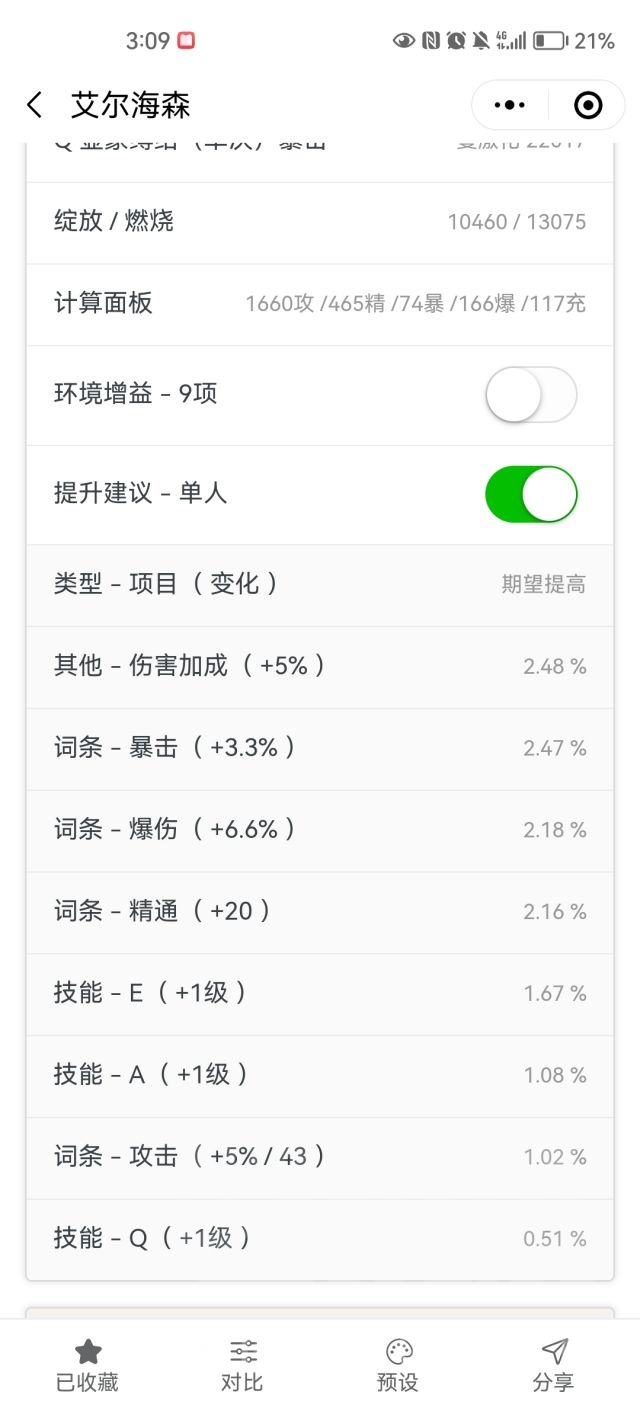The image size is (640, 1408).
Task: Select 词条 - 攻击 (+5% / 43) row
Action: 320,1158
